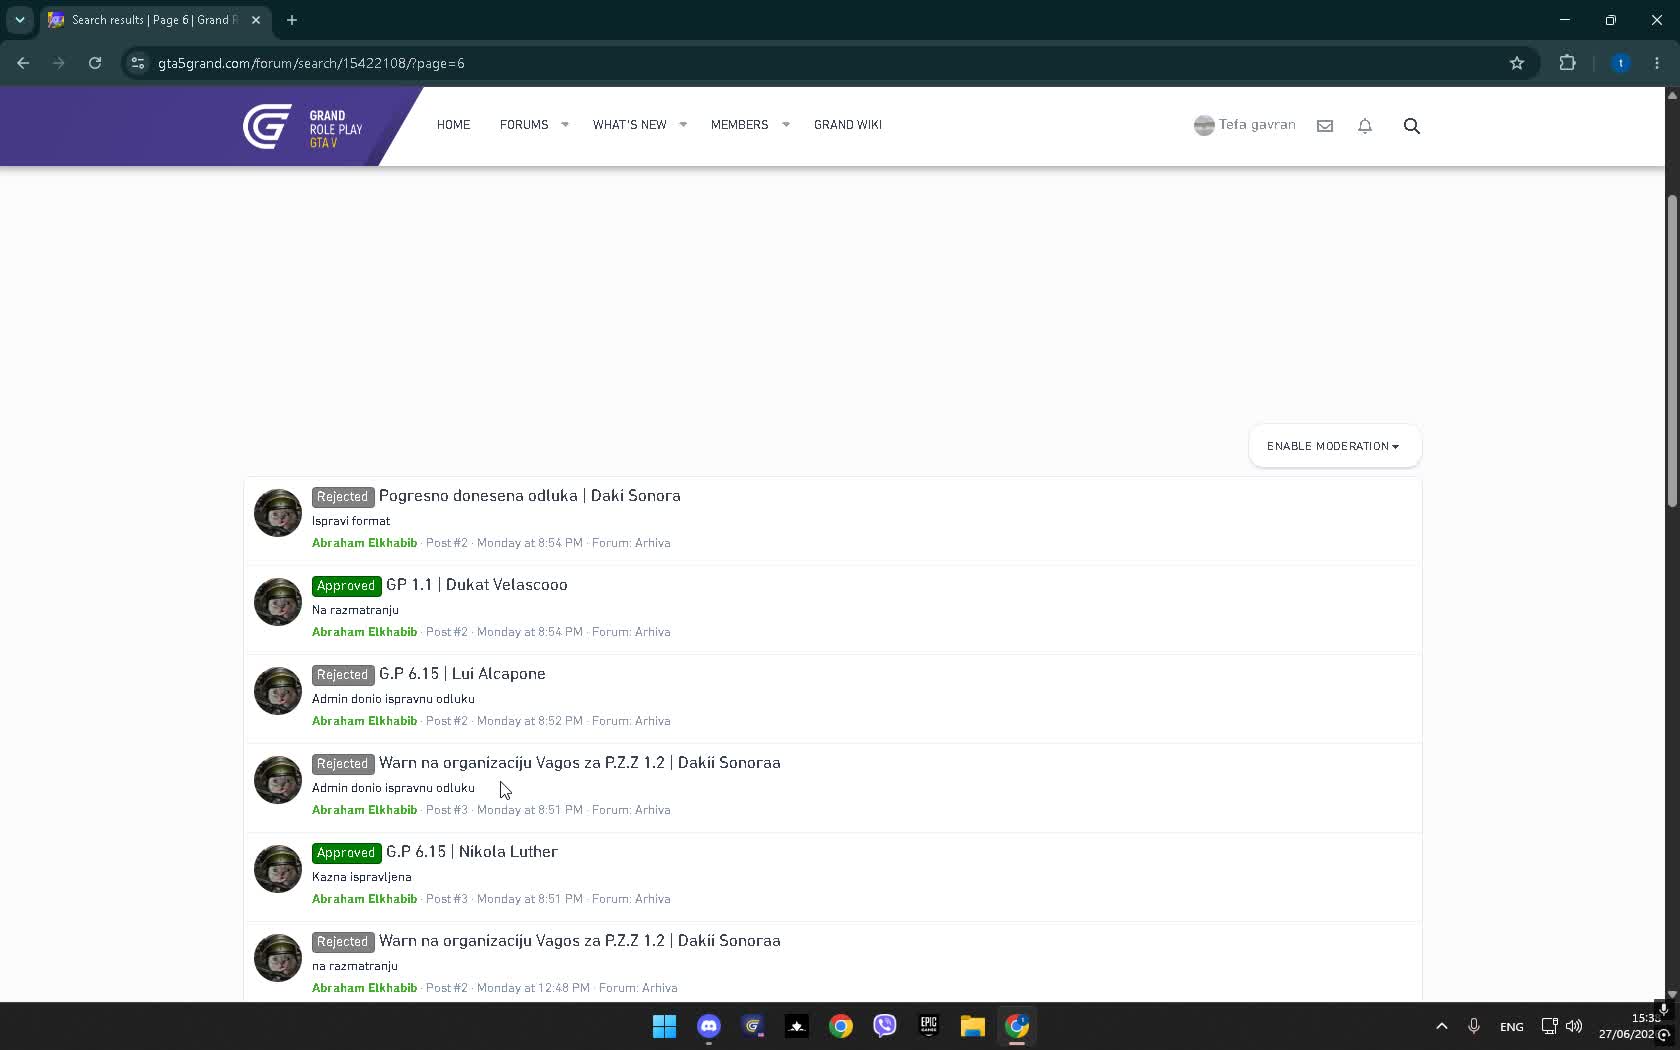Open Viber from the taskbar

tap(884, 1026)
